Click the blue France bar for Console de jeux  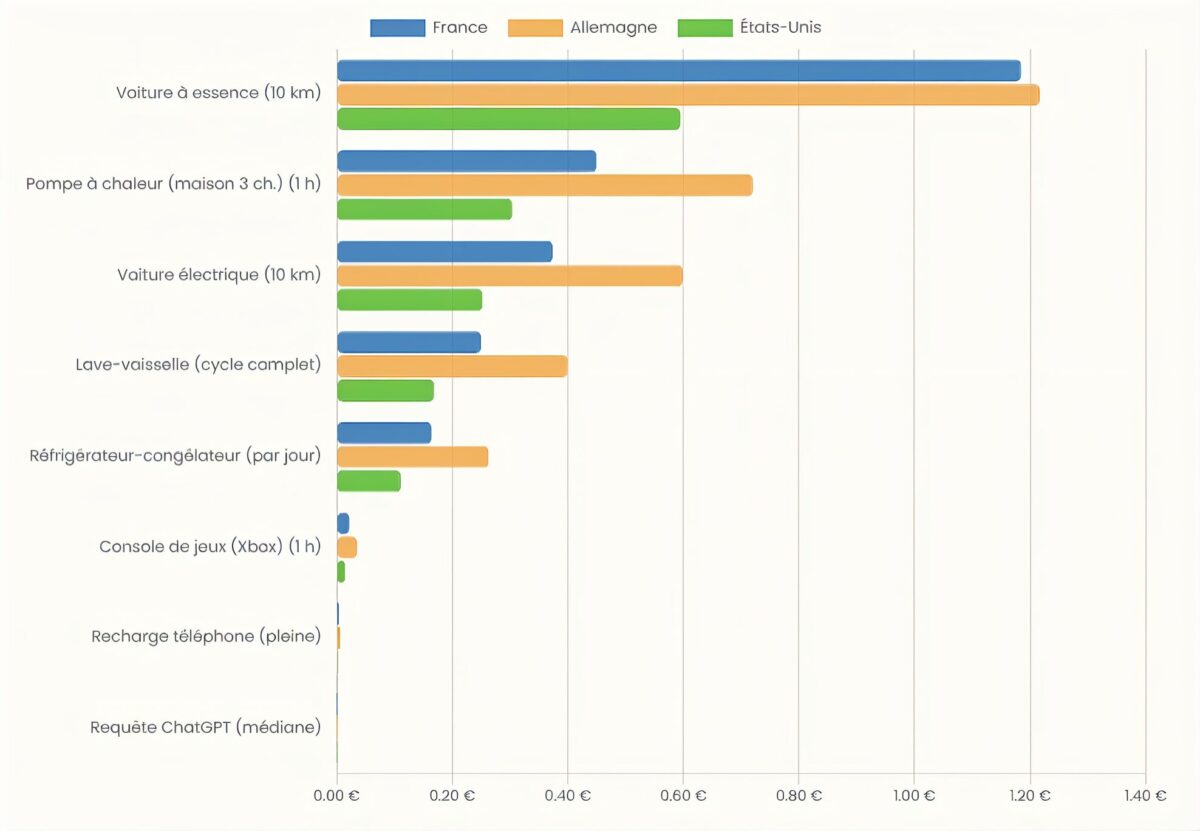[343, 523]
